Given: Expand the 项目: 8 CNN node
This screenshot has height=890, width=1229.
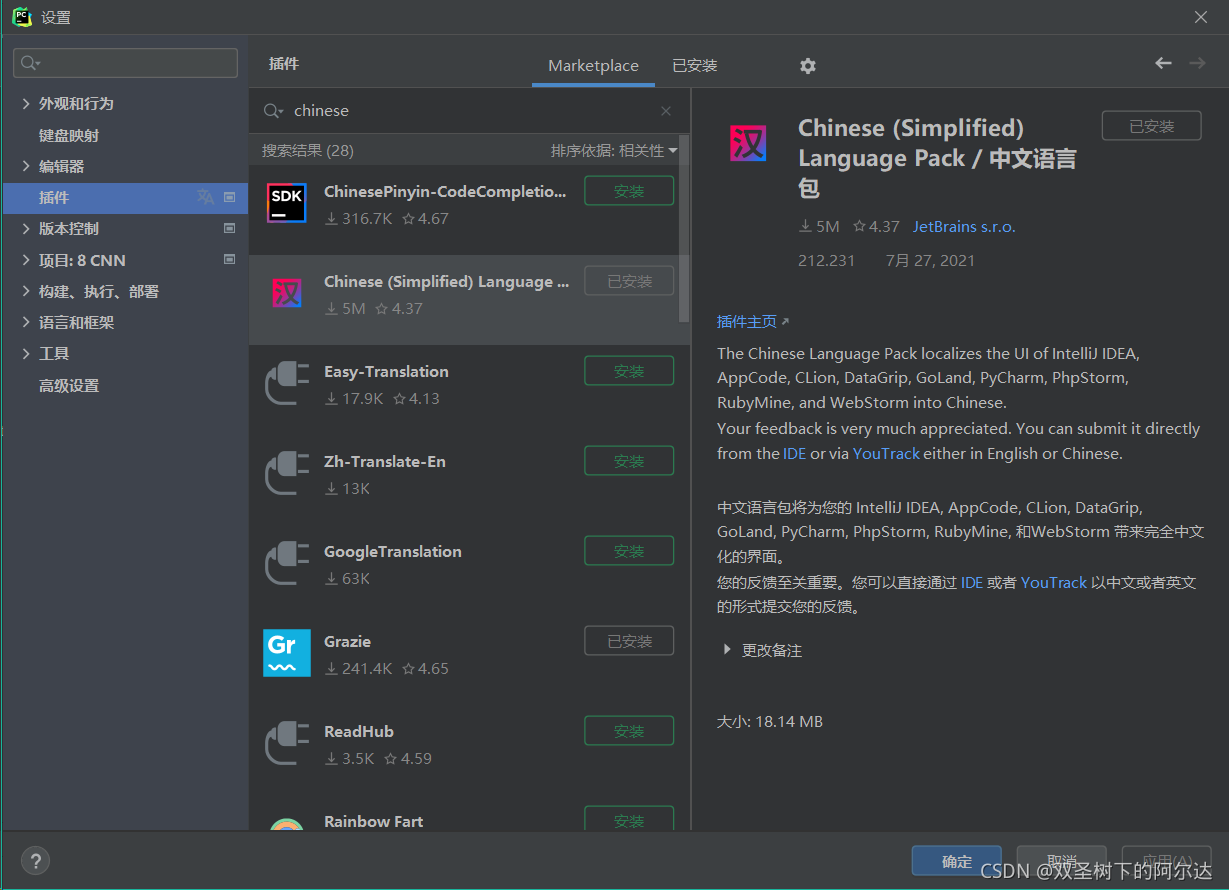Looking at the screenshot, I should click(26, 260).
